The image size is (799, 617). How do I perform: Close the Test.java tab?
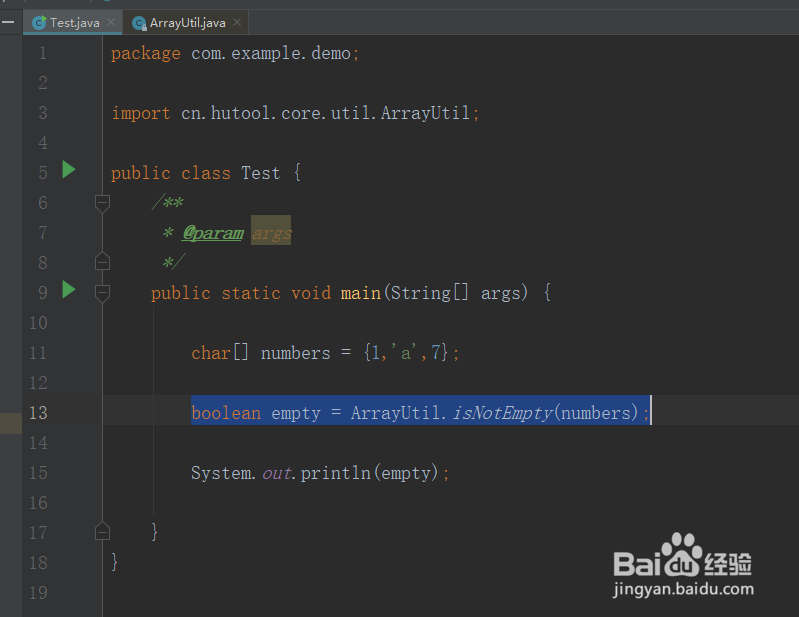click(111, 22)
